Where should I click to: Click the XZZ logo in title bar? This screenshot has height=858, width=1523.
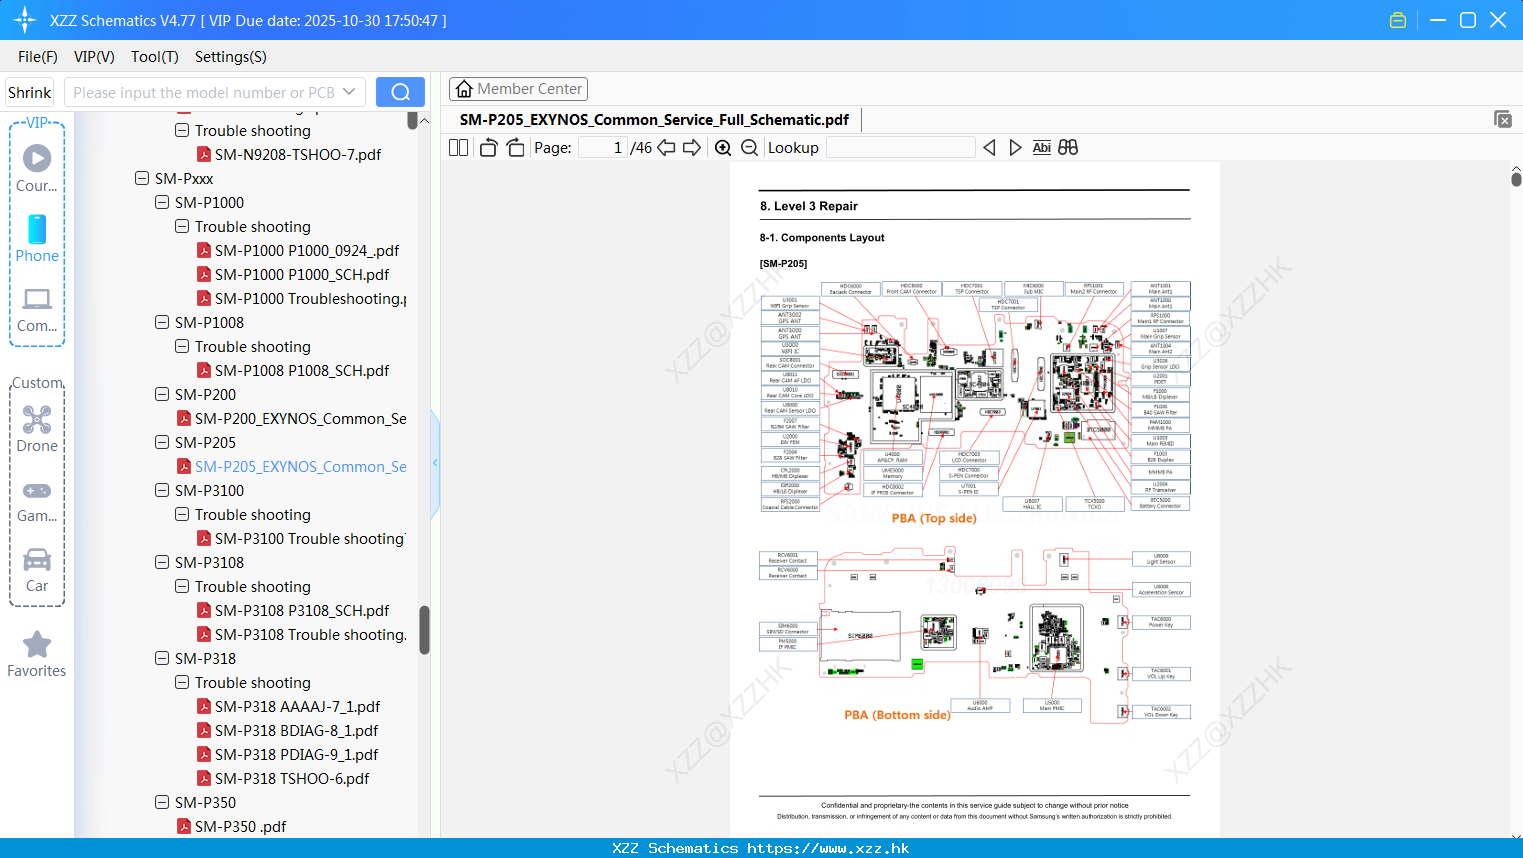[x=25, y=20]
